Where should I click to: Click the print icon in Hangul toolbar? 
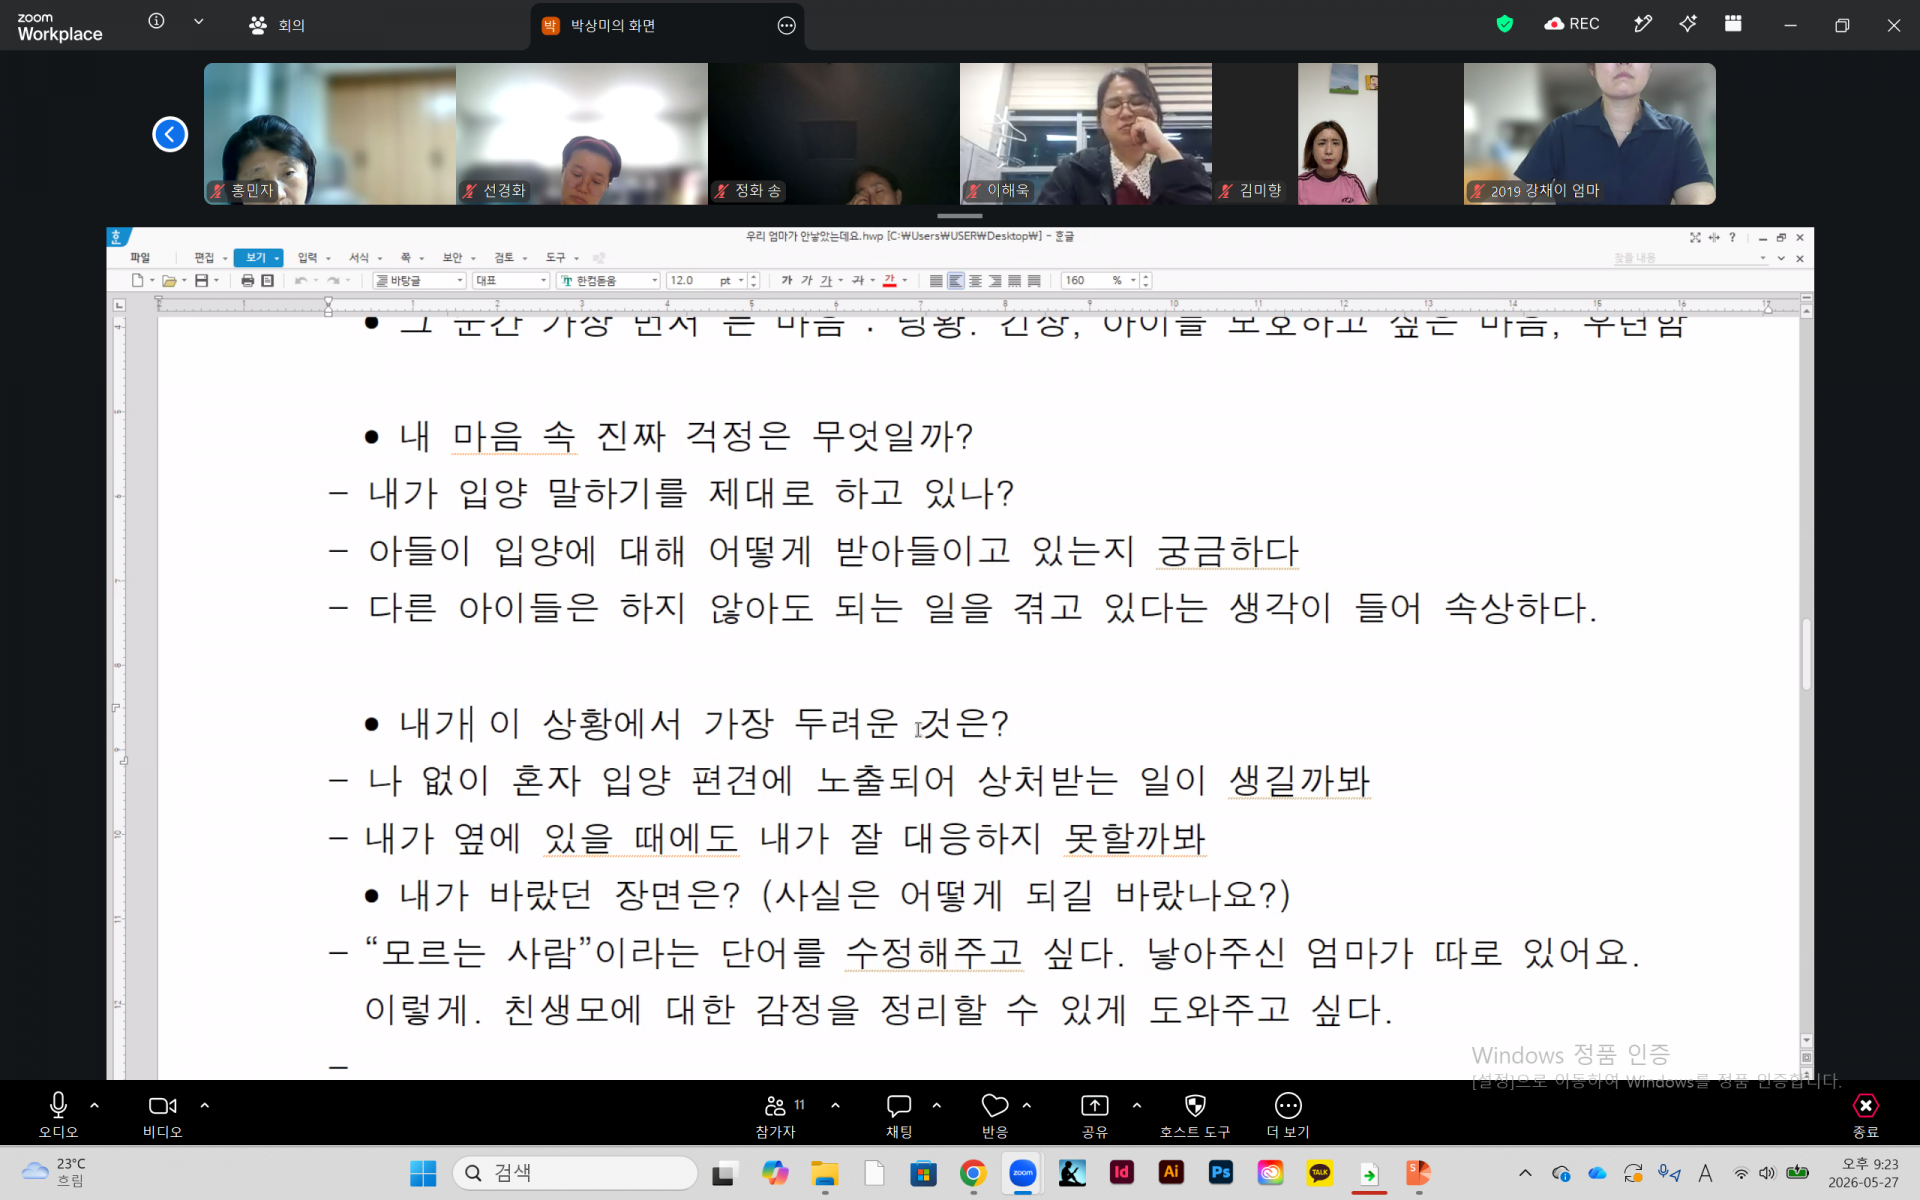247,281
